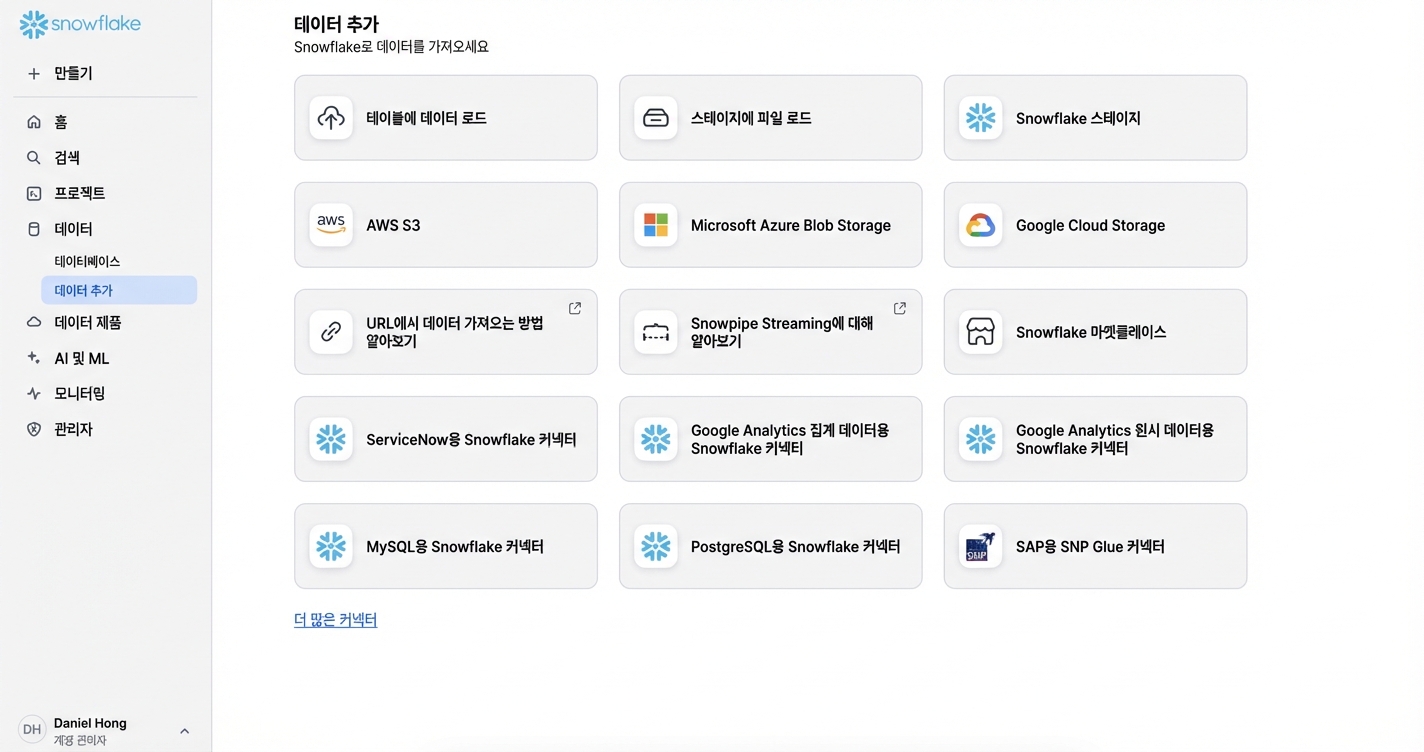Viewport: 1424px width, 752px height.
Task: Click the home icon in sidebar
Action: [x=34, y=122]
